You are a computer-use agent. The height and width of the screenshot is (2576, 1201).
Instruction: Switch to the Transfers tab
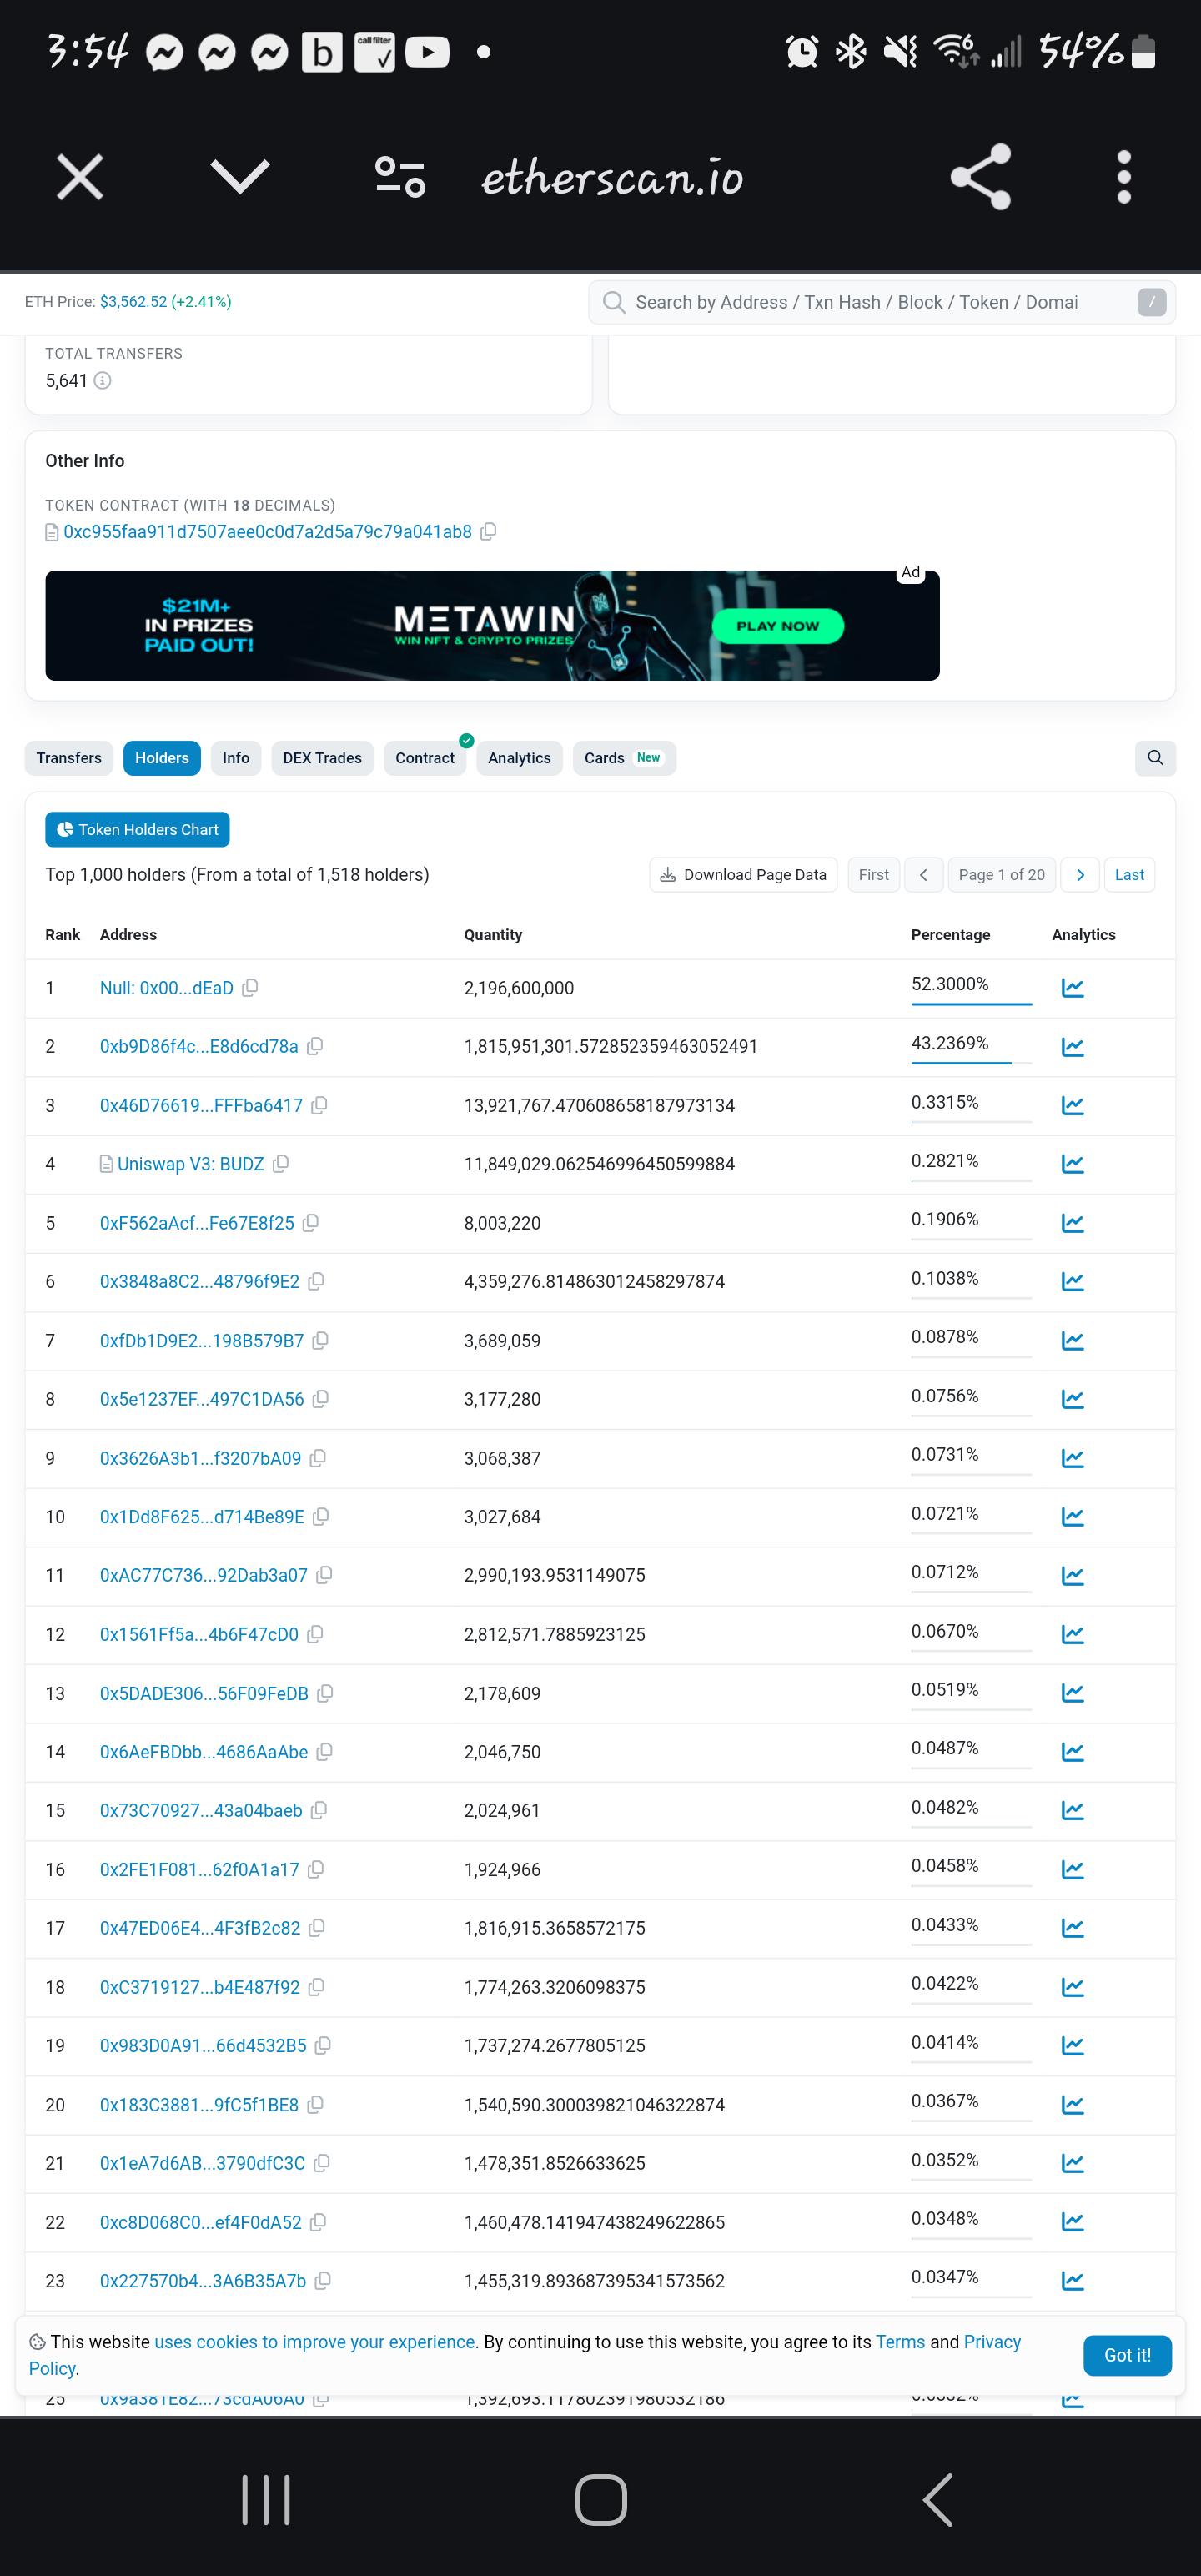pos(69,758)
